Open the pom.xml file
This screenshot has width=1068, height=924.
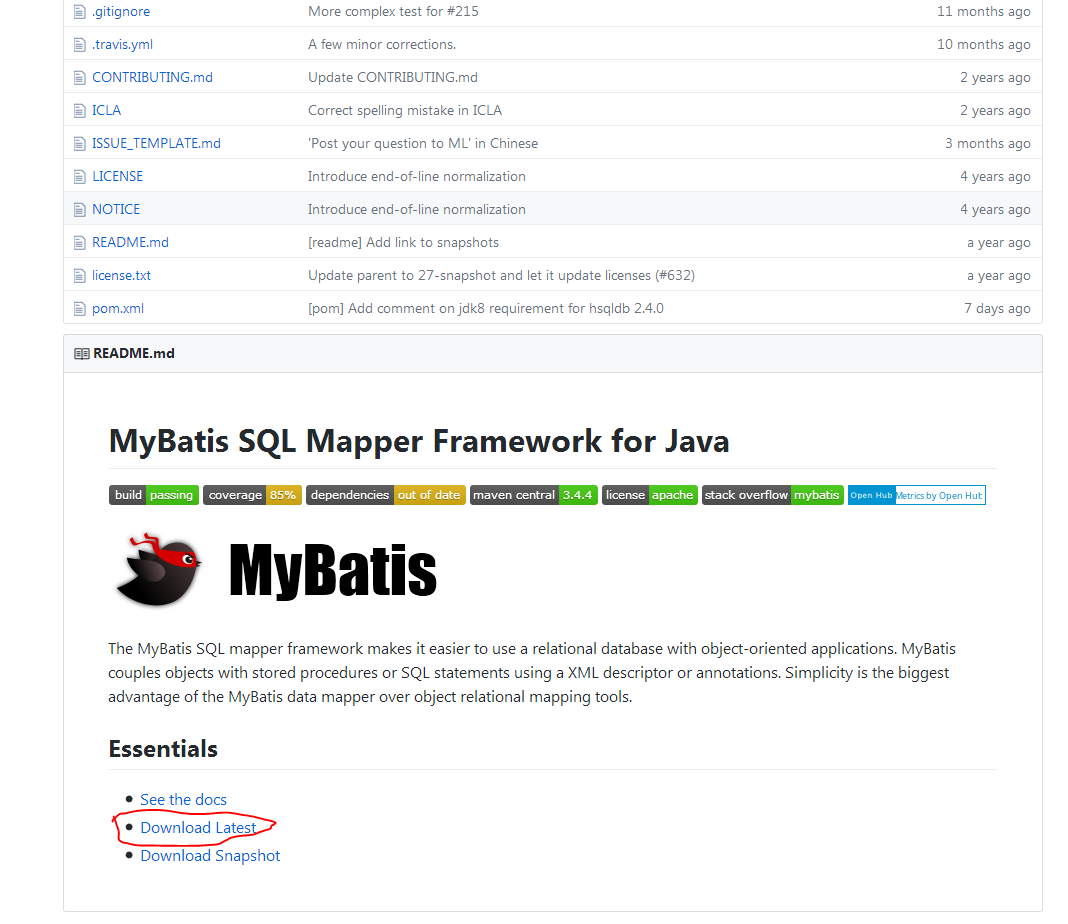point(118,308)
